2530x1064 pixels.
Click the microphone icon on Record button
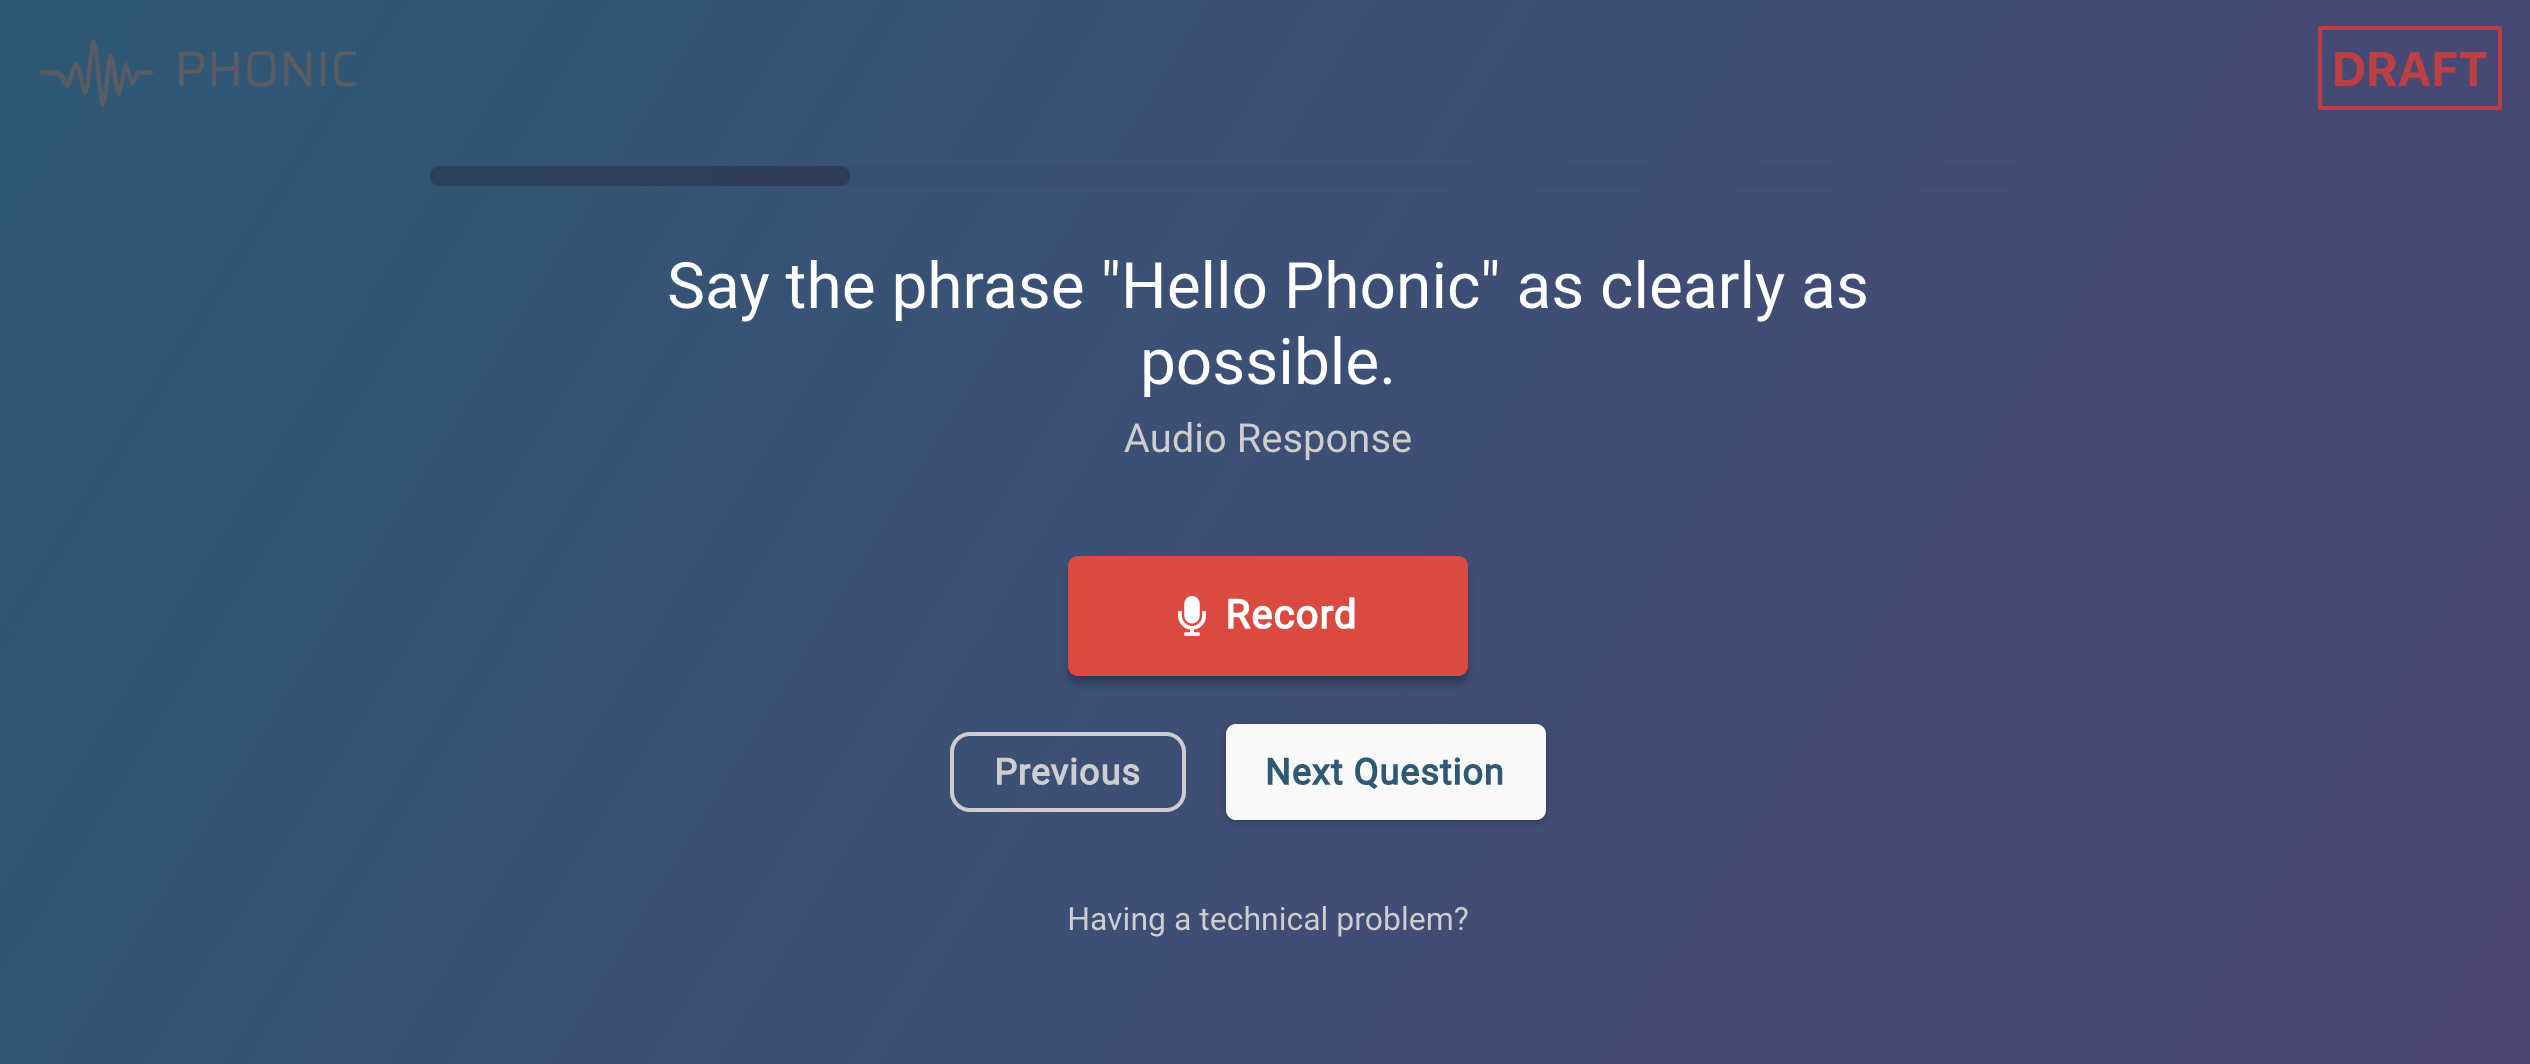coord(1191,615)
